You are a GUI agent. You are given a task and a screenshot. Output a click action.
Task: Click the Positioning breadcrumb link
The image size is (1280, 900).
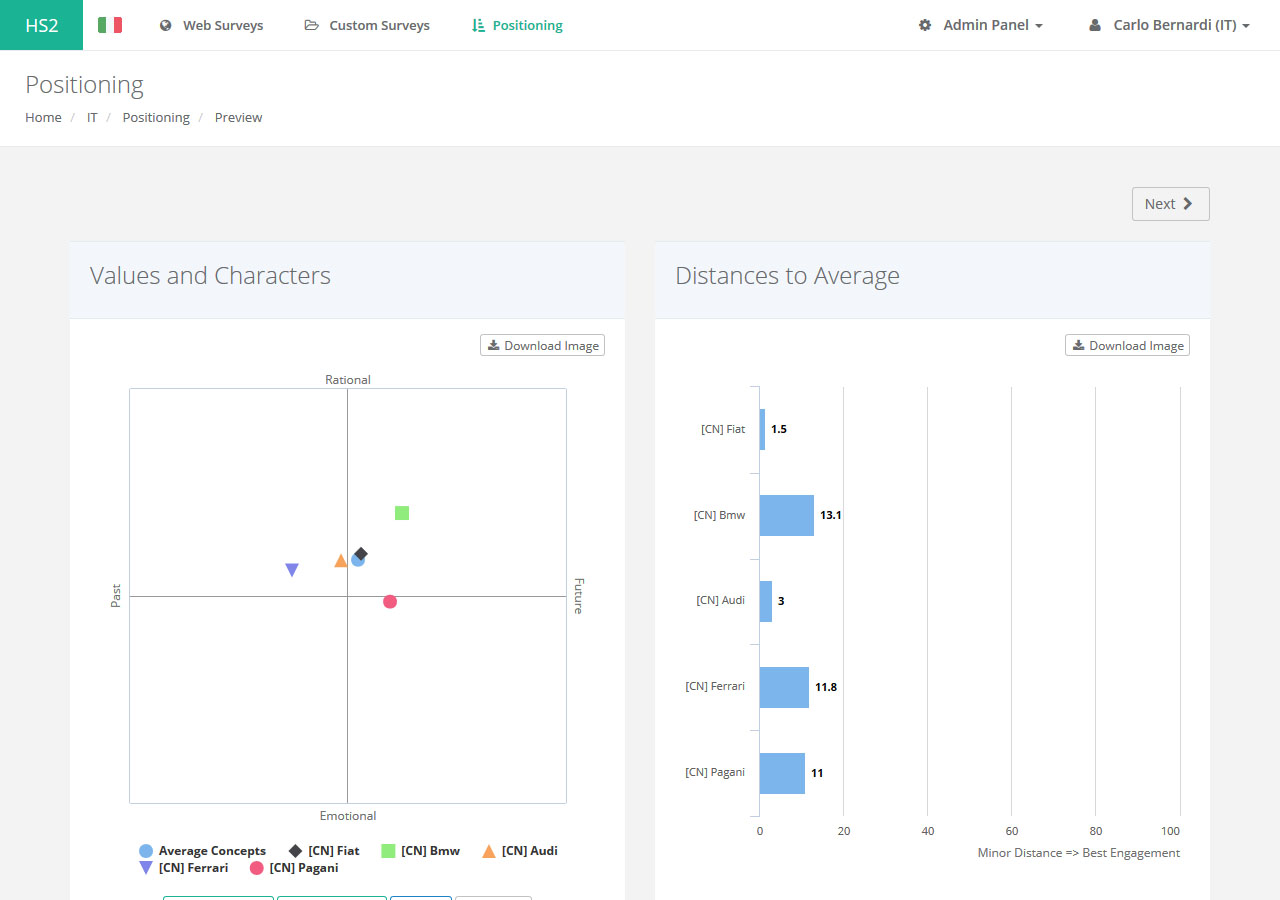point(156,117)
